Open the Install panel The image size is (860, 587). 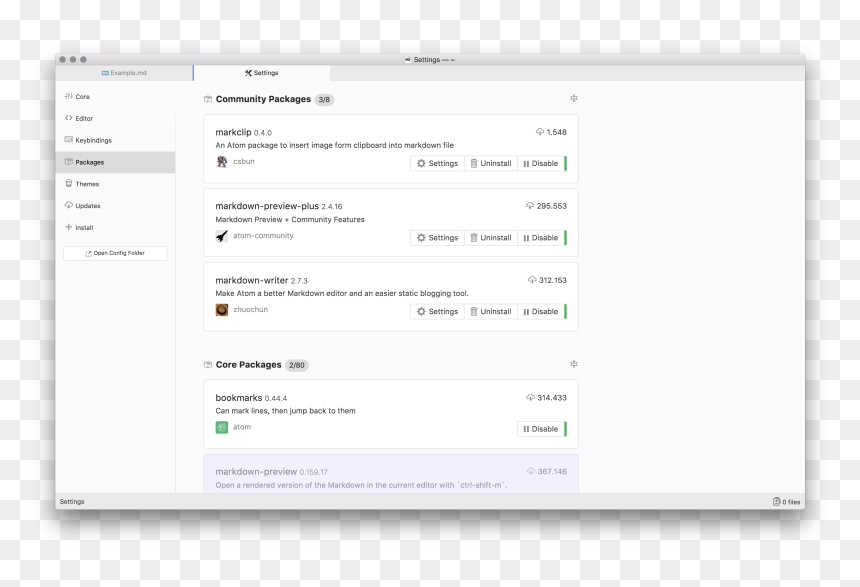(x=115, y=227)
